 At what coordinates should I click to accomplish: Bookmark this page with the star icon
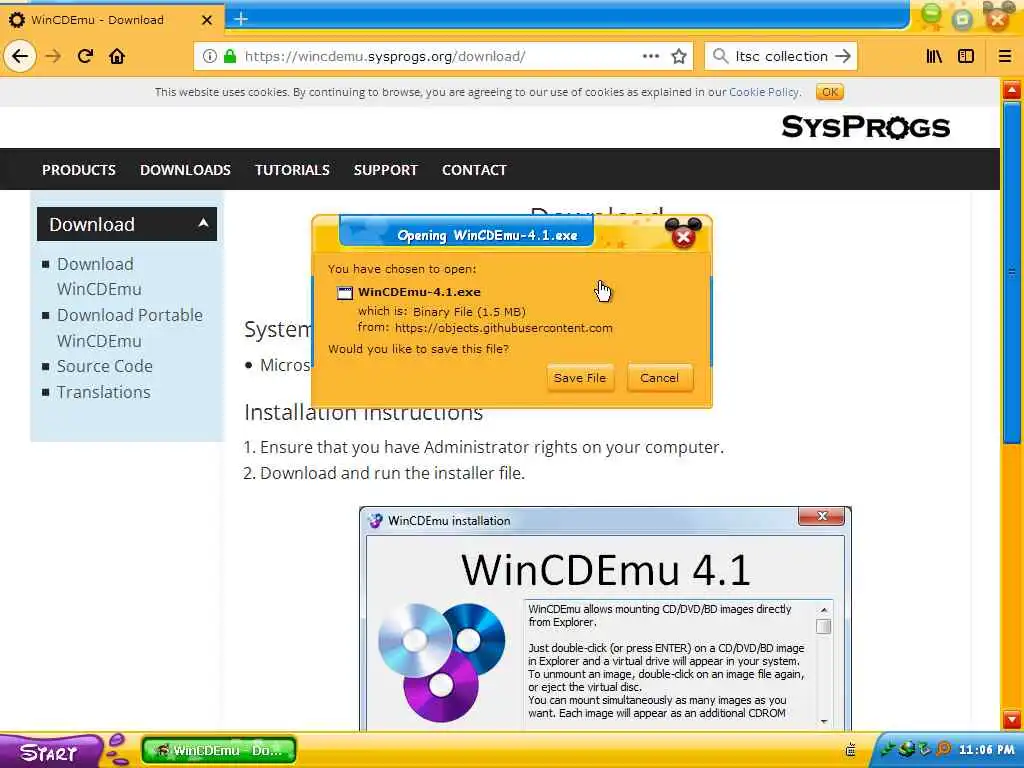(679, 56)
